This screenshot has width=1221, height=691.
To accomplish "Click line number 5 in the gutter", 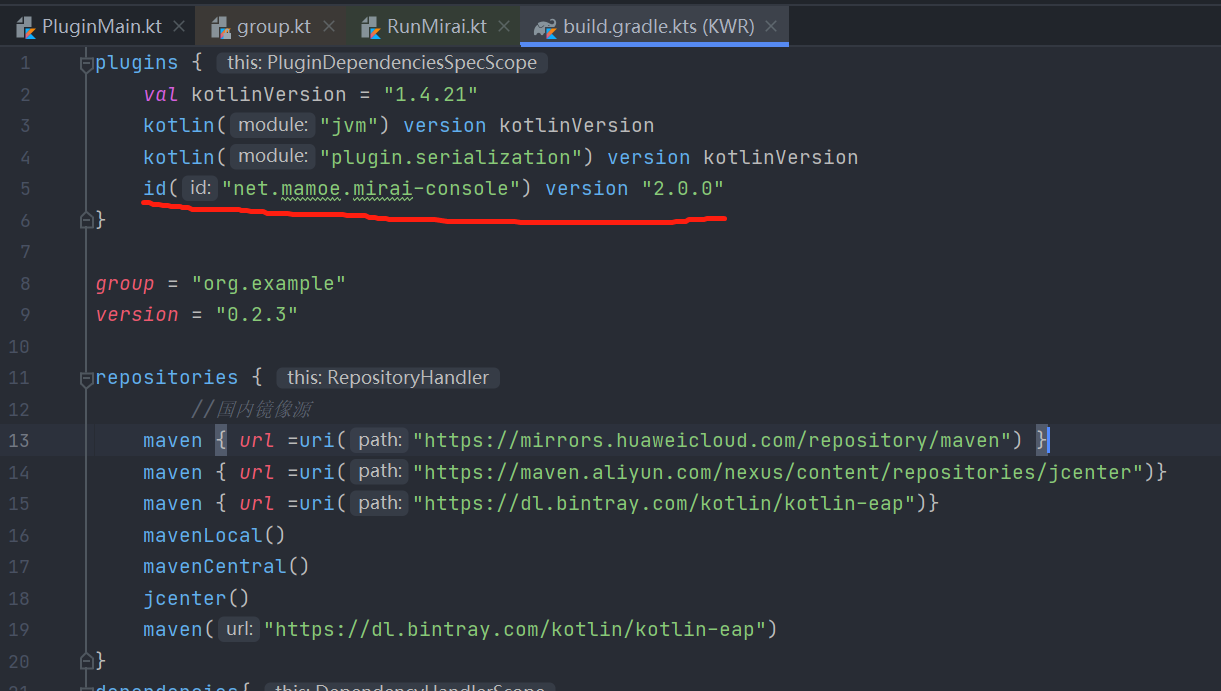I will coord(25,188).
